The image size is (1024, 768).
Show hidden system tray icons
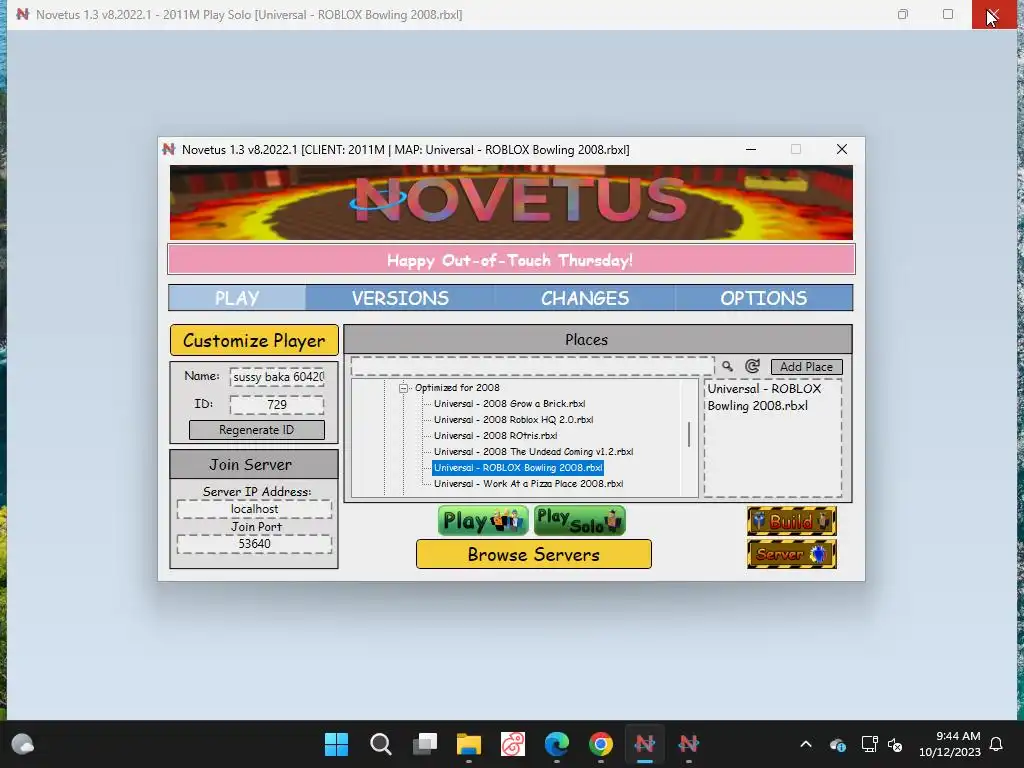(806, 744)
